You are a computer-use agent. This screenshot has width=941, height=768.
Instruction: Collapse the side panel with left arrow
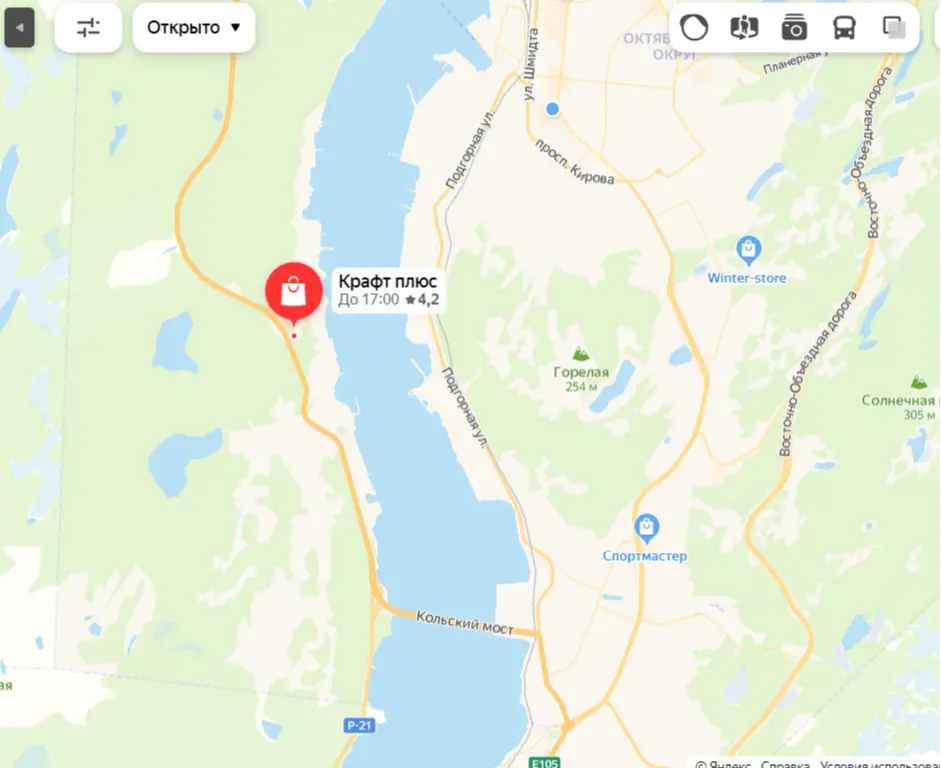pyautogui.click(x=19, y=28)
